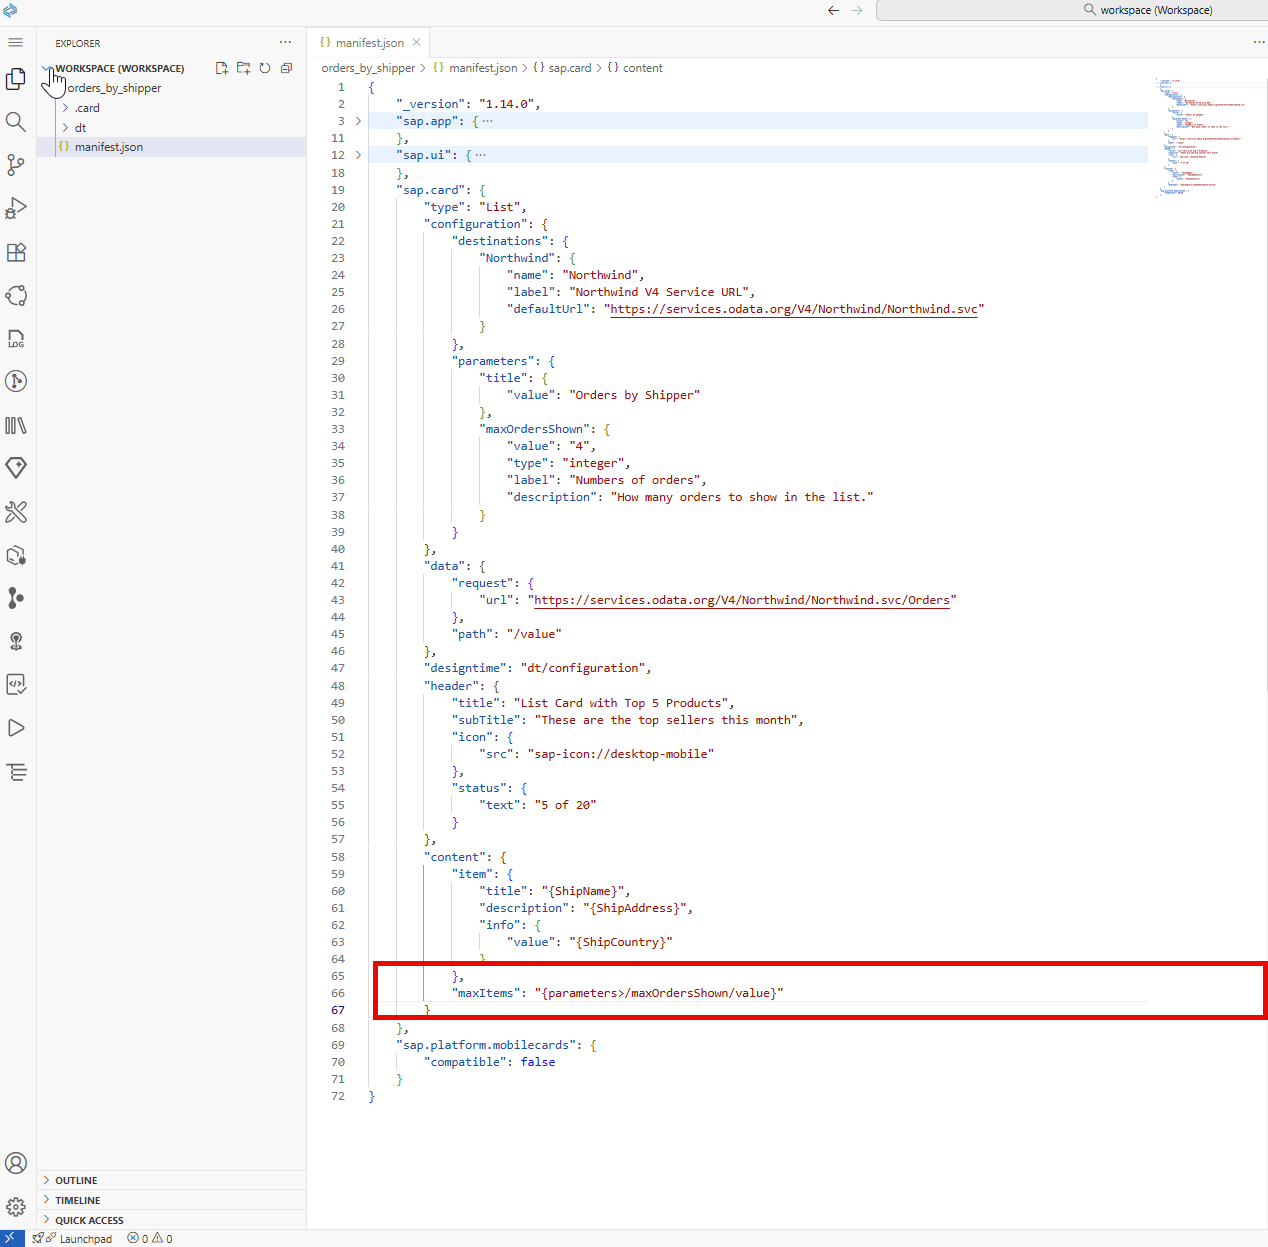This screenshot has height=1247, width=1268.
Task: Open the Run and Debug view
Action: (x=16, y=208)
